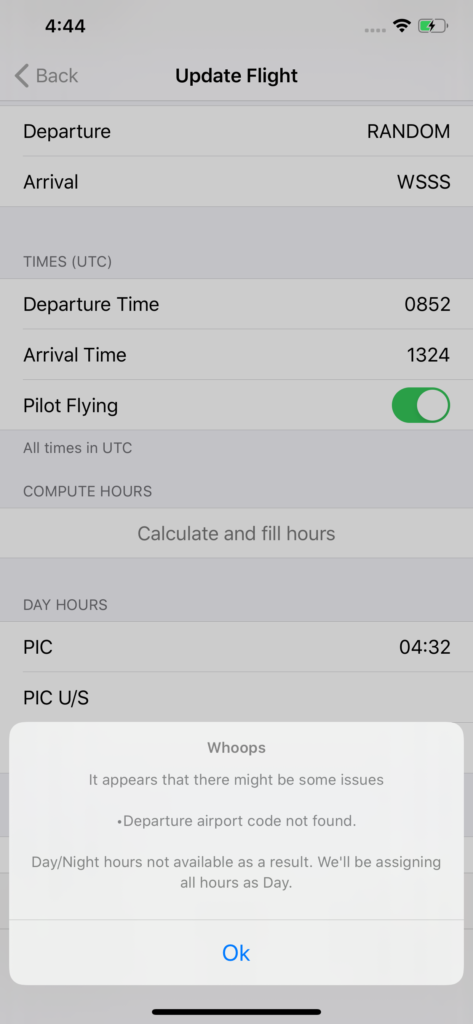Tap the Update Flight title
473x1024 pixels.
click(x=236, y=76)
